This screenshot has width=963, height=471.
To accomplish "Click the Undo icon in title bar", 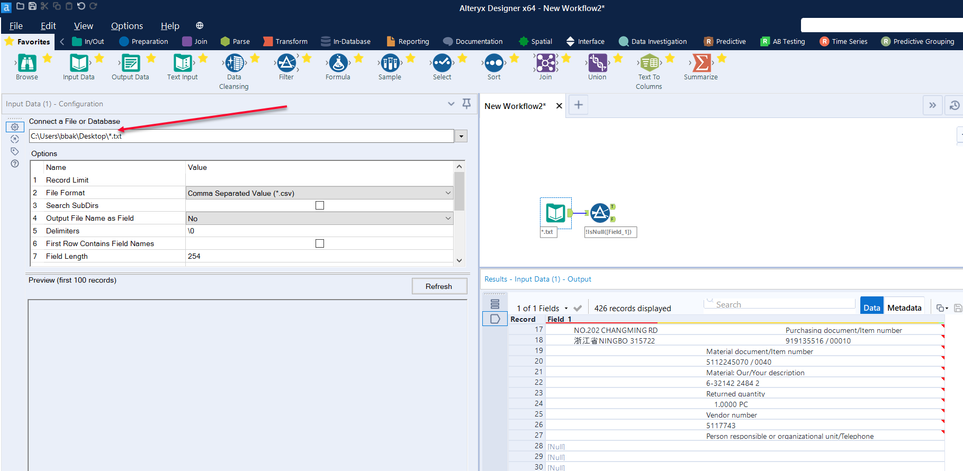I will coord(81,6).
